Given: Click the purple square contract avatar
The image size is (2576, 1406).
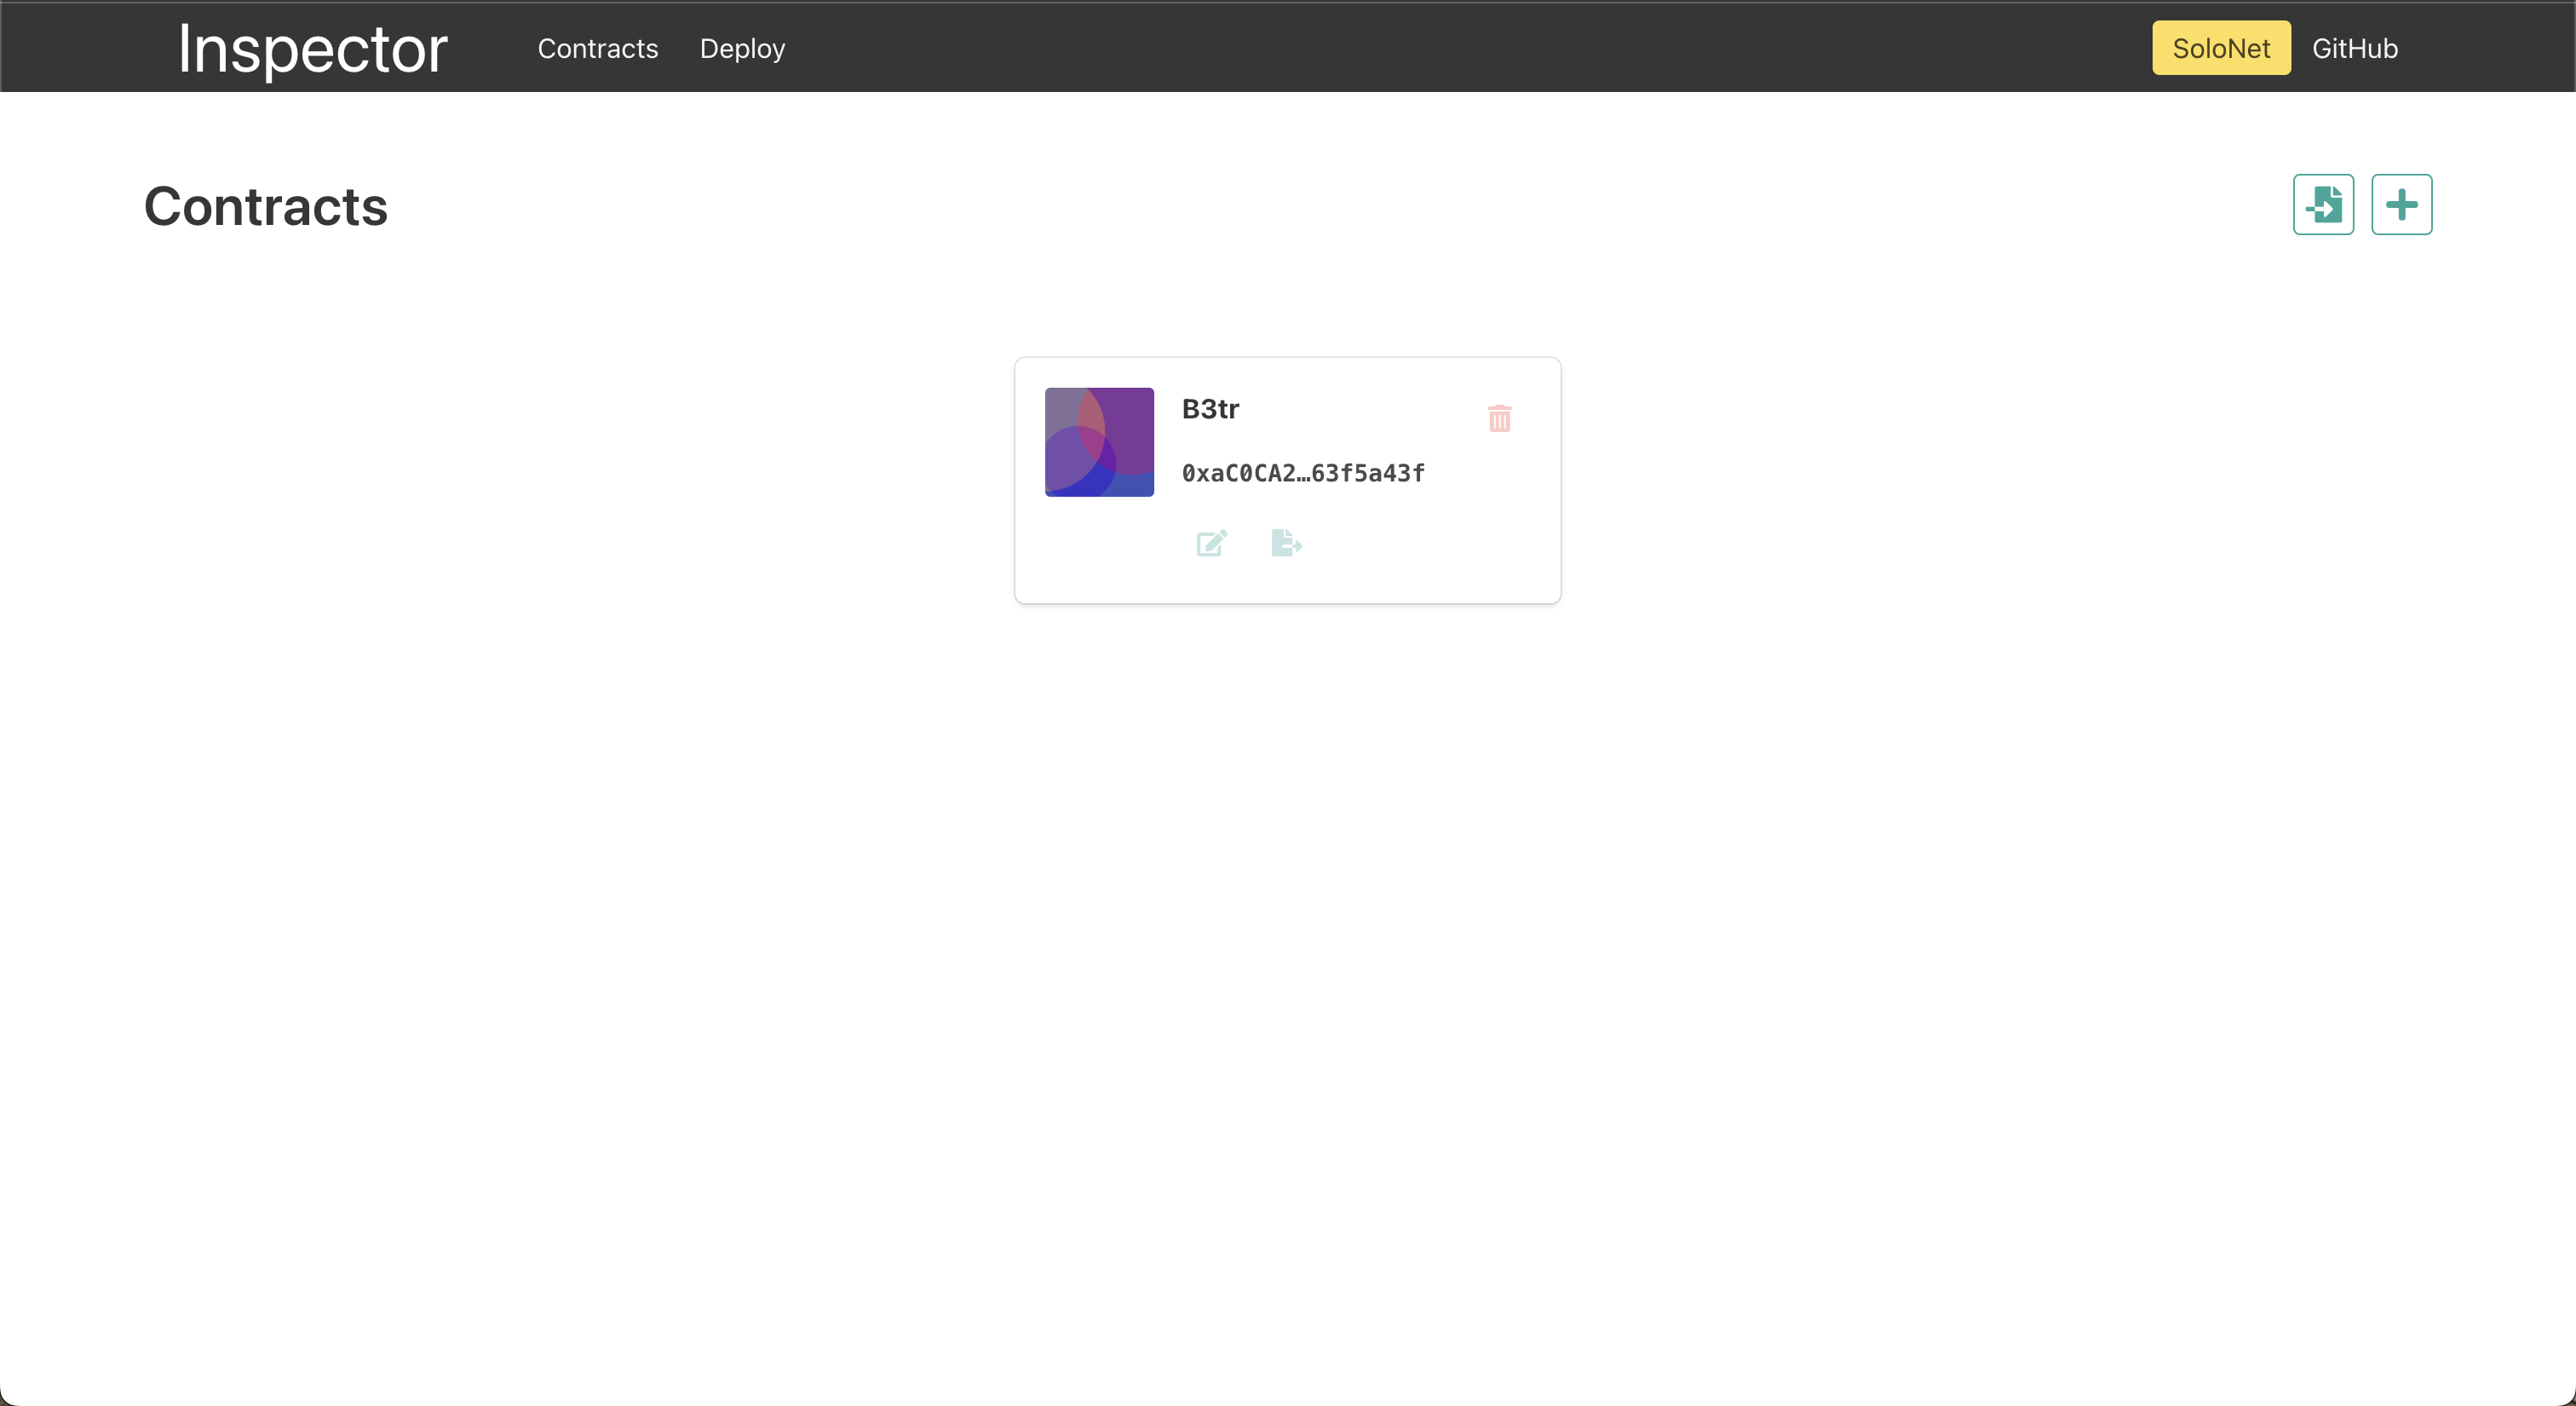Looking at the screenshot, I should [1099, 442].
